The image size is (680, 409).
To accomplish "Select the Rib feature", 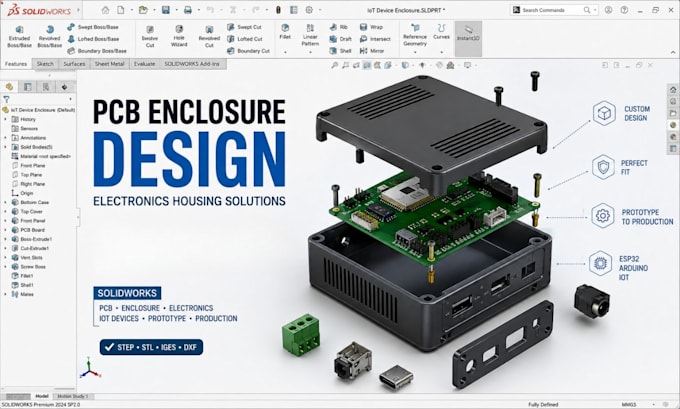I will coord(339,27).
